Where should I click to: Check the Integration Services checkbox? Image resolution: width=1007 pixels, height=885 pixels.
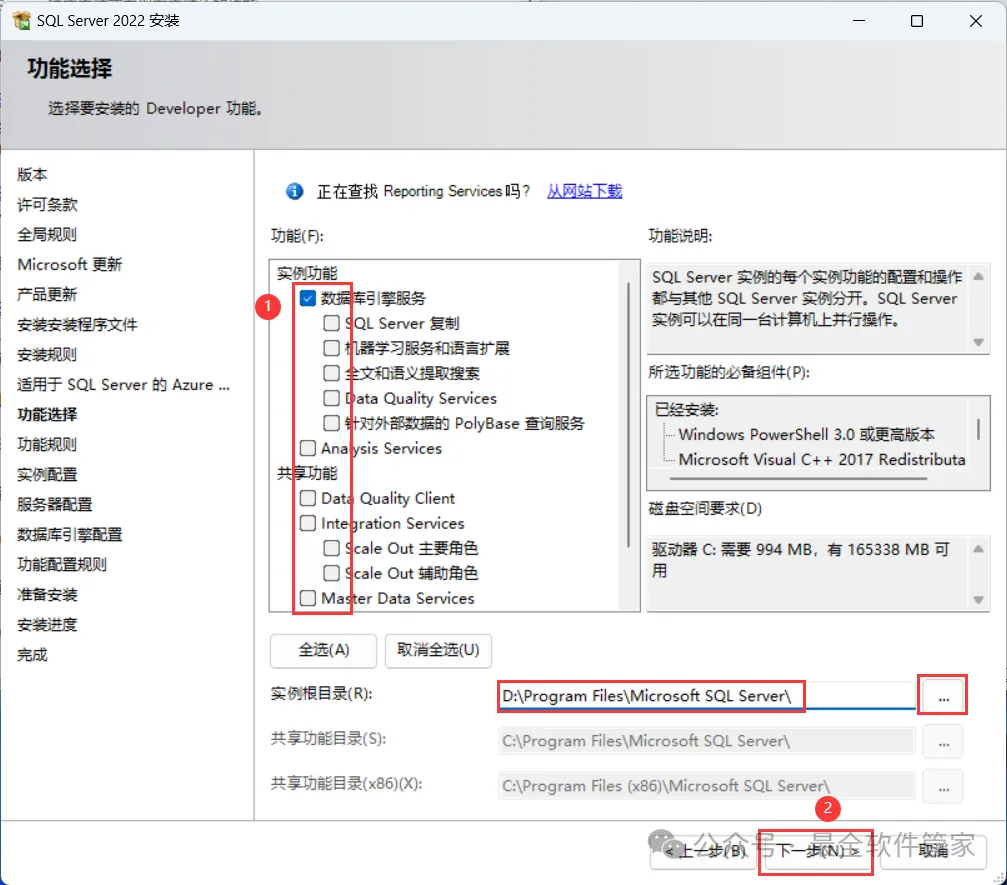pos(308,523)
